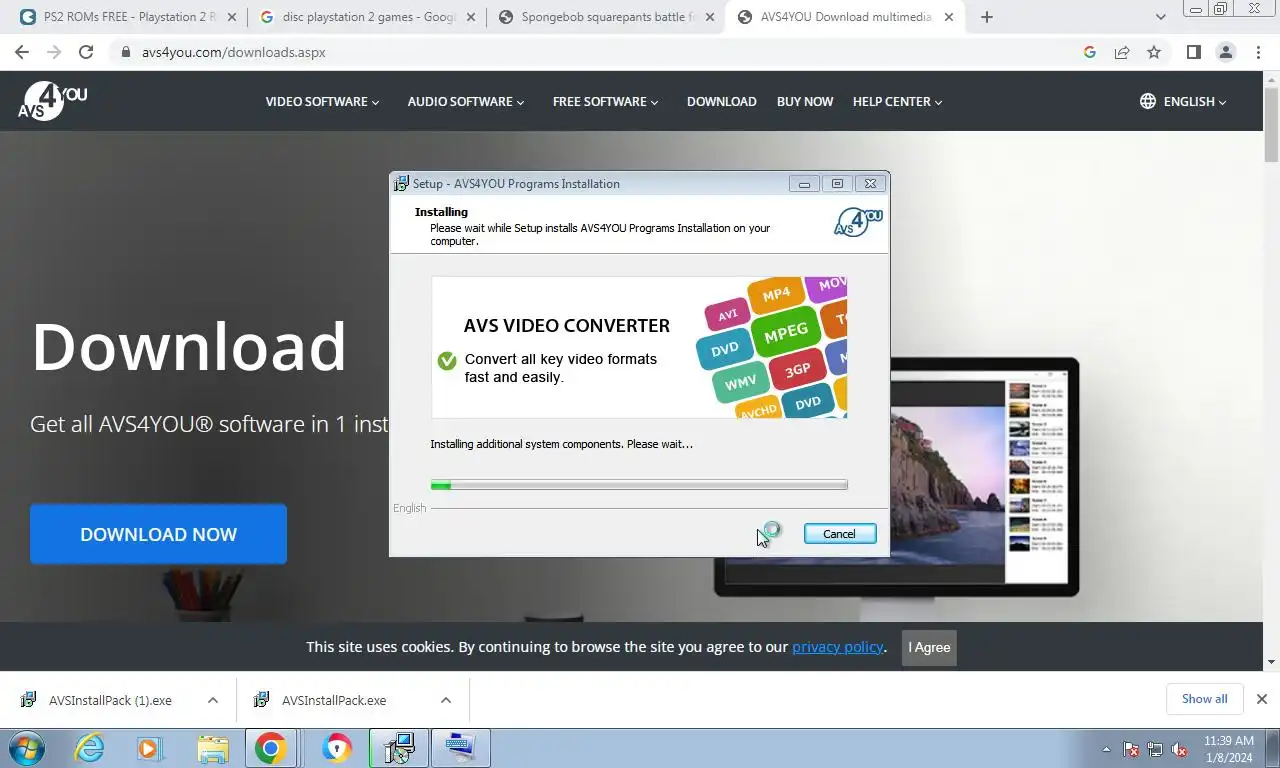Click the blue Download Now button
This screenshot has width=1280, height=768.
(158, 534)
